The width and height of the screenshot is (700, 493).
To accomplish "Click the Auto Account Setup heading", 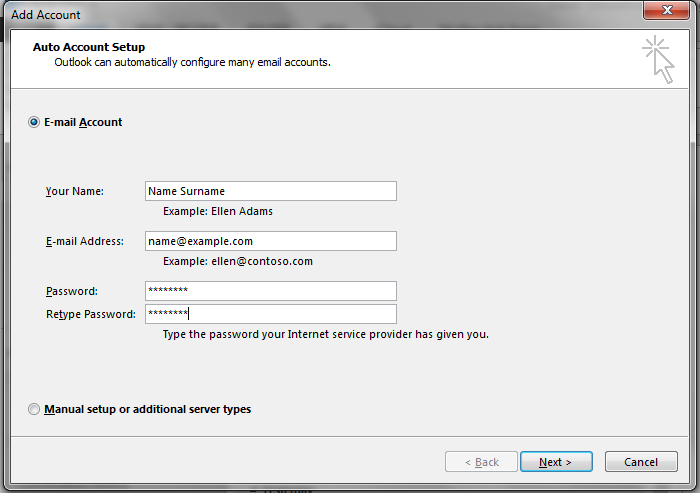I will [89, 47].
